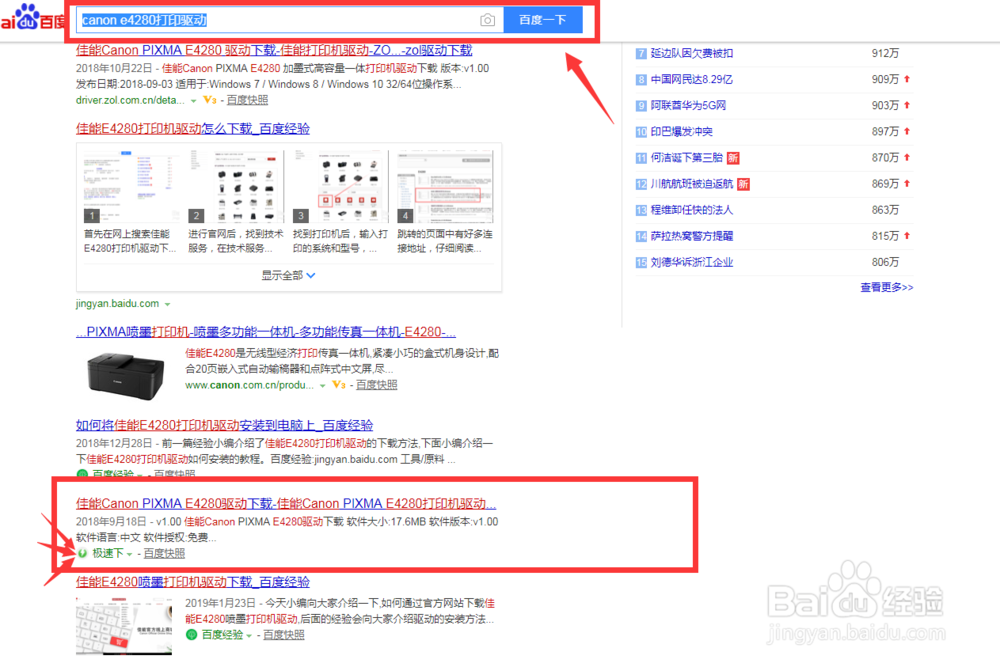This screenshot has width=1000, height=667.
Task: Open hot search item 川航航班被迫返航
Action: click(691, 184)
